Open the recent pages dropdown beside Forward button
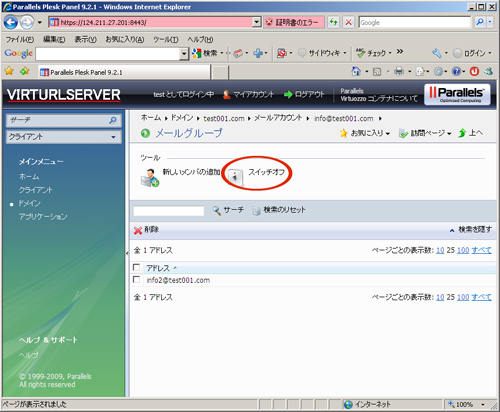This screenshot has width=500, height=412. (40, 23)
